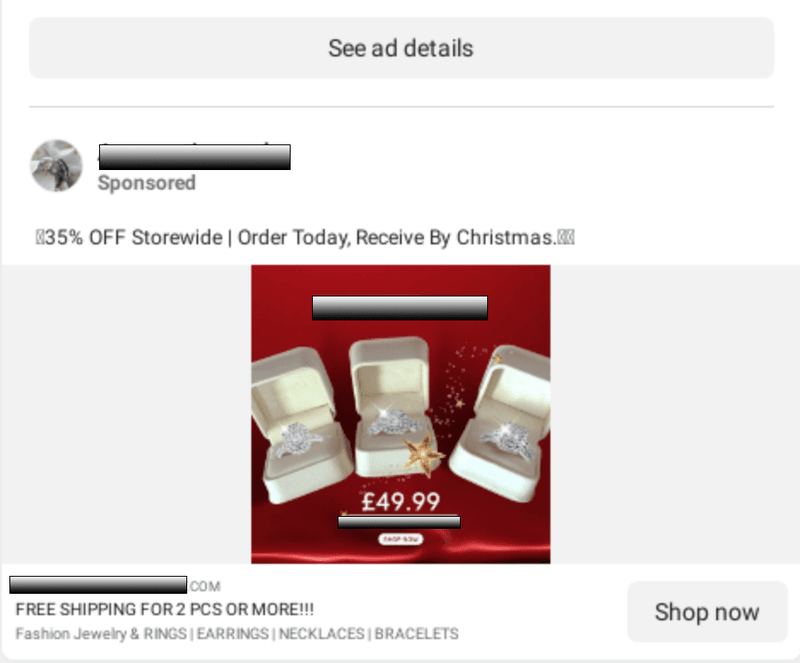Click the See ad details button
Image resolution: width=800 pixels, height=663 pixels.
tap(402, 48)
